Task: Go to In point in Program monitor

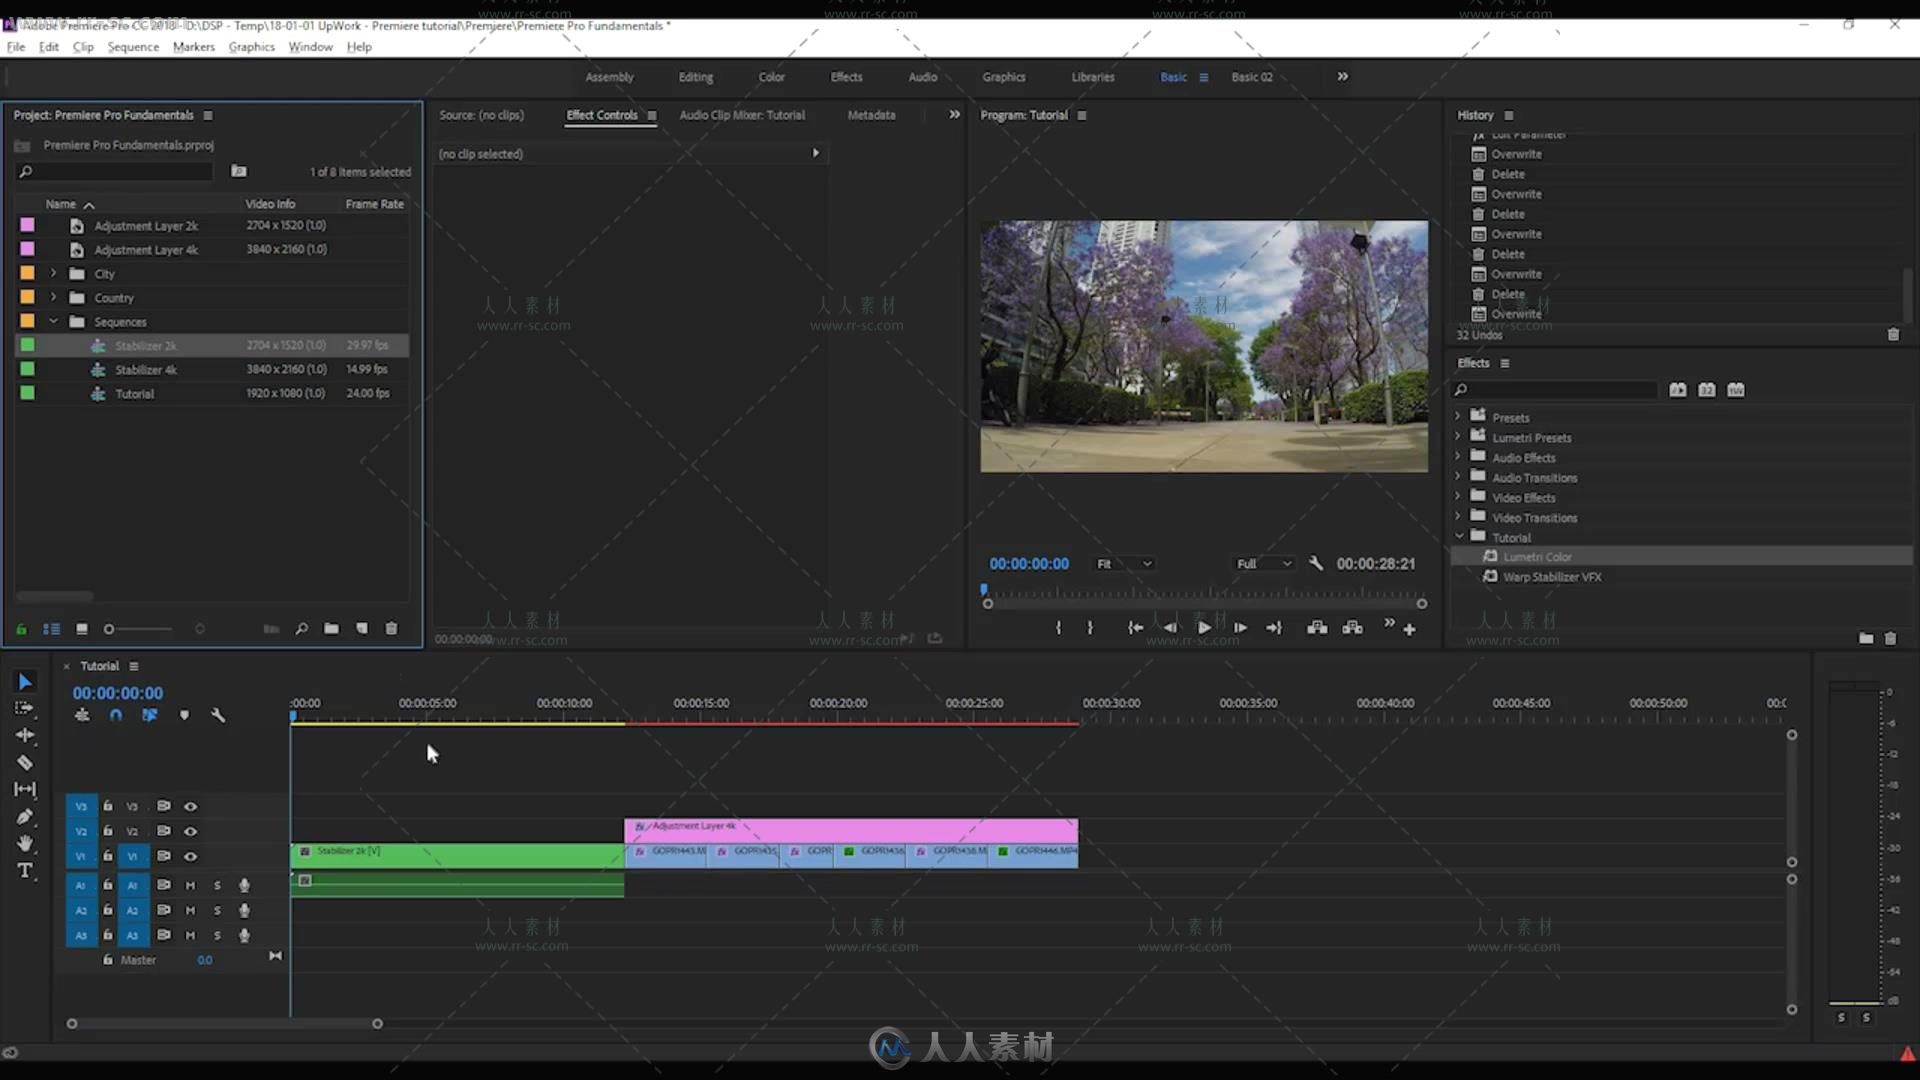Action: click(1135, 628)
